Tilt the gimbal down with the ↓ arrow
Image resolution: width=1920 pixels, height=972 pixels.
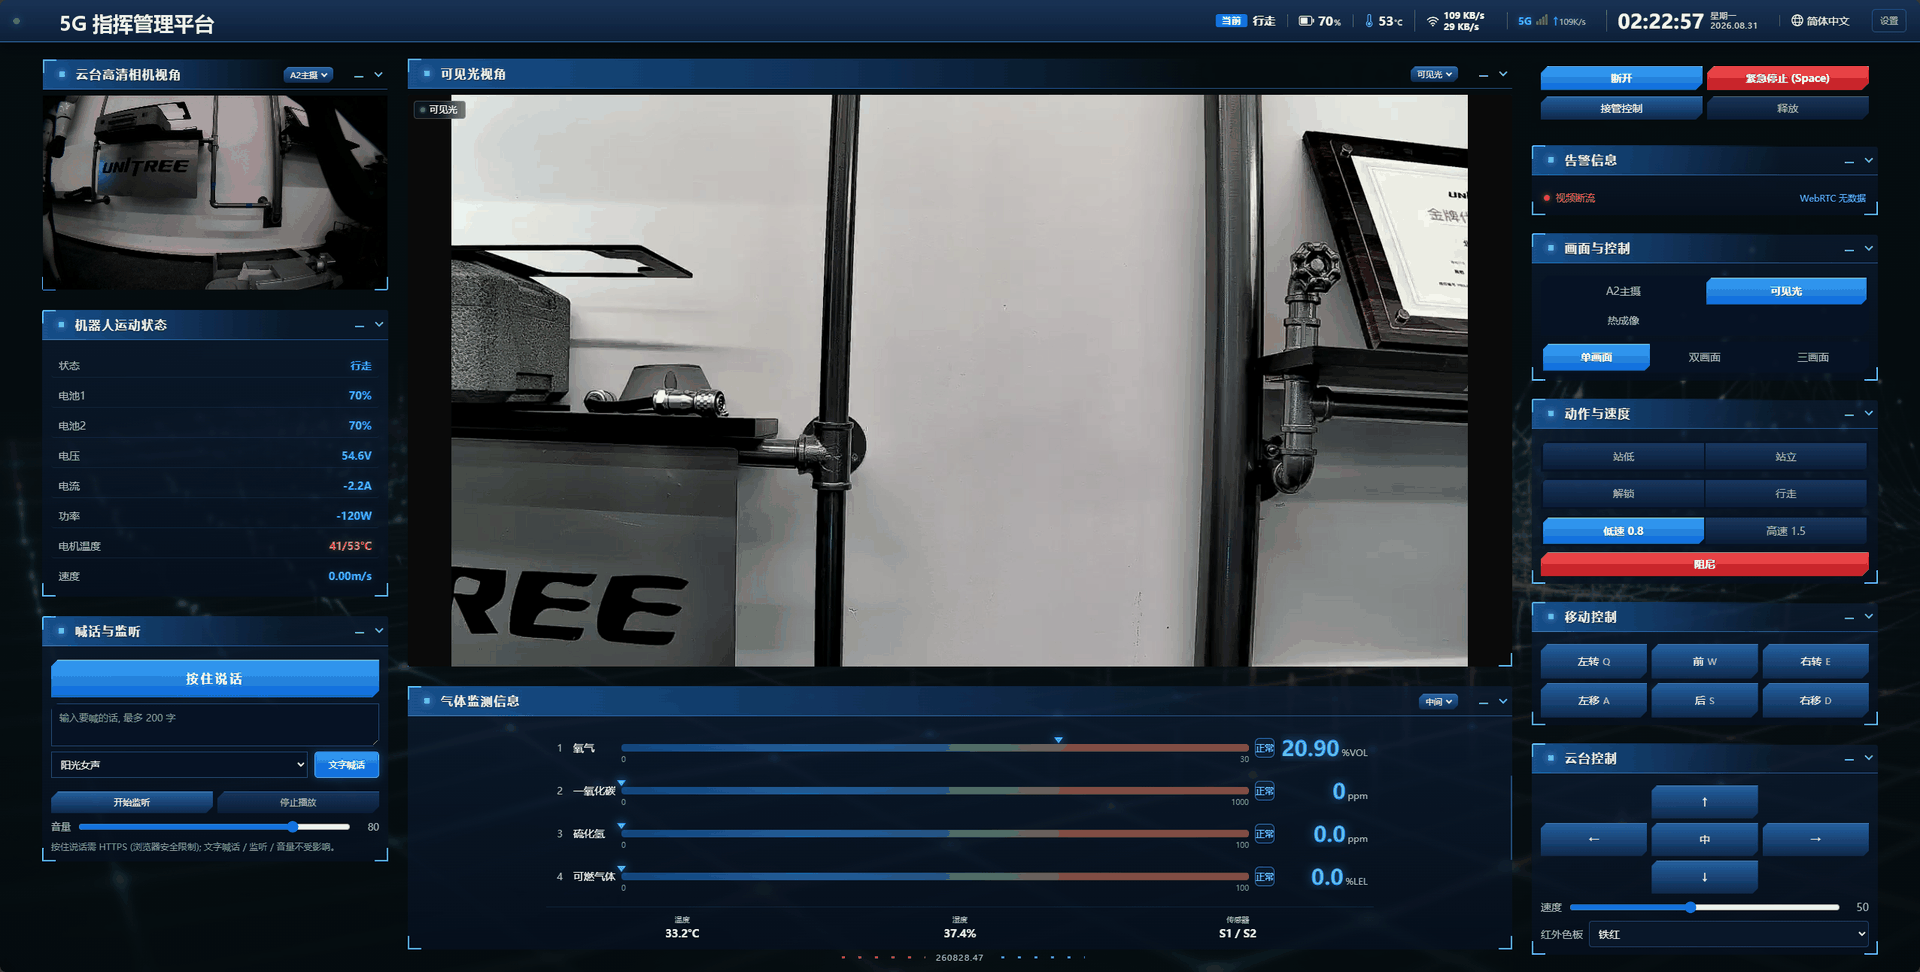click(x=1704, y=877)
